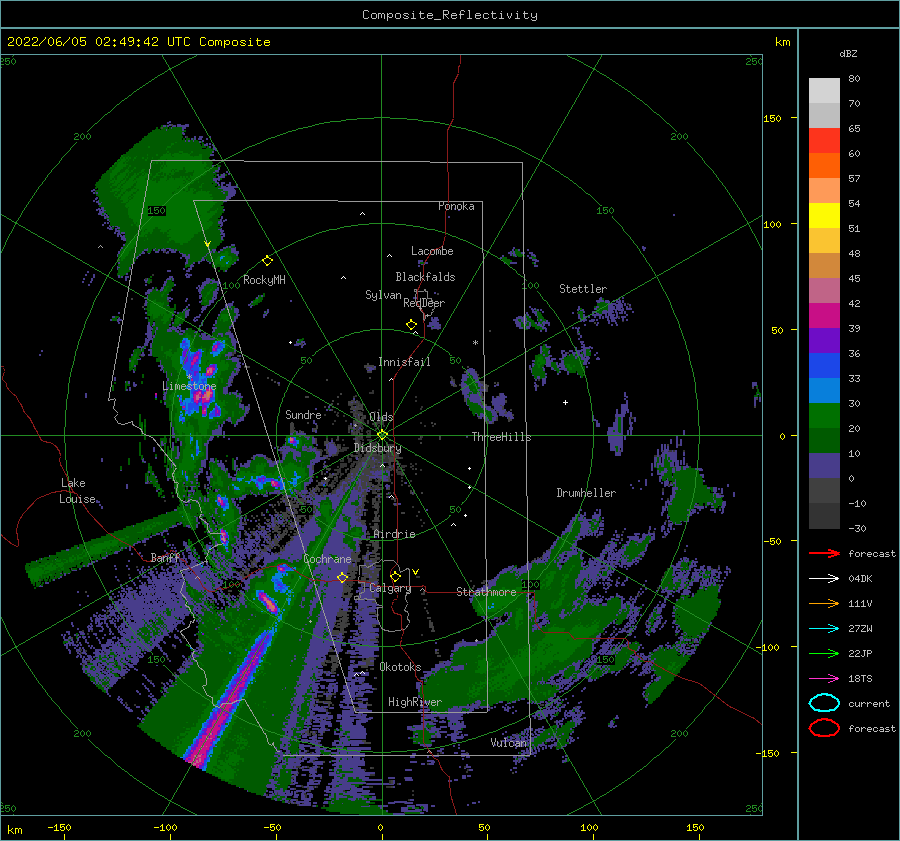Click the current label beside cyan ellipse
This screenshot has height=841, width=900.
point(869,703)
